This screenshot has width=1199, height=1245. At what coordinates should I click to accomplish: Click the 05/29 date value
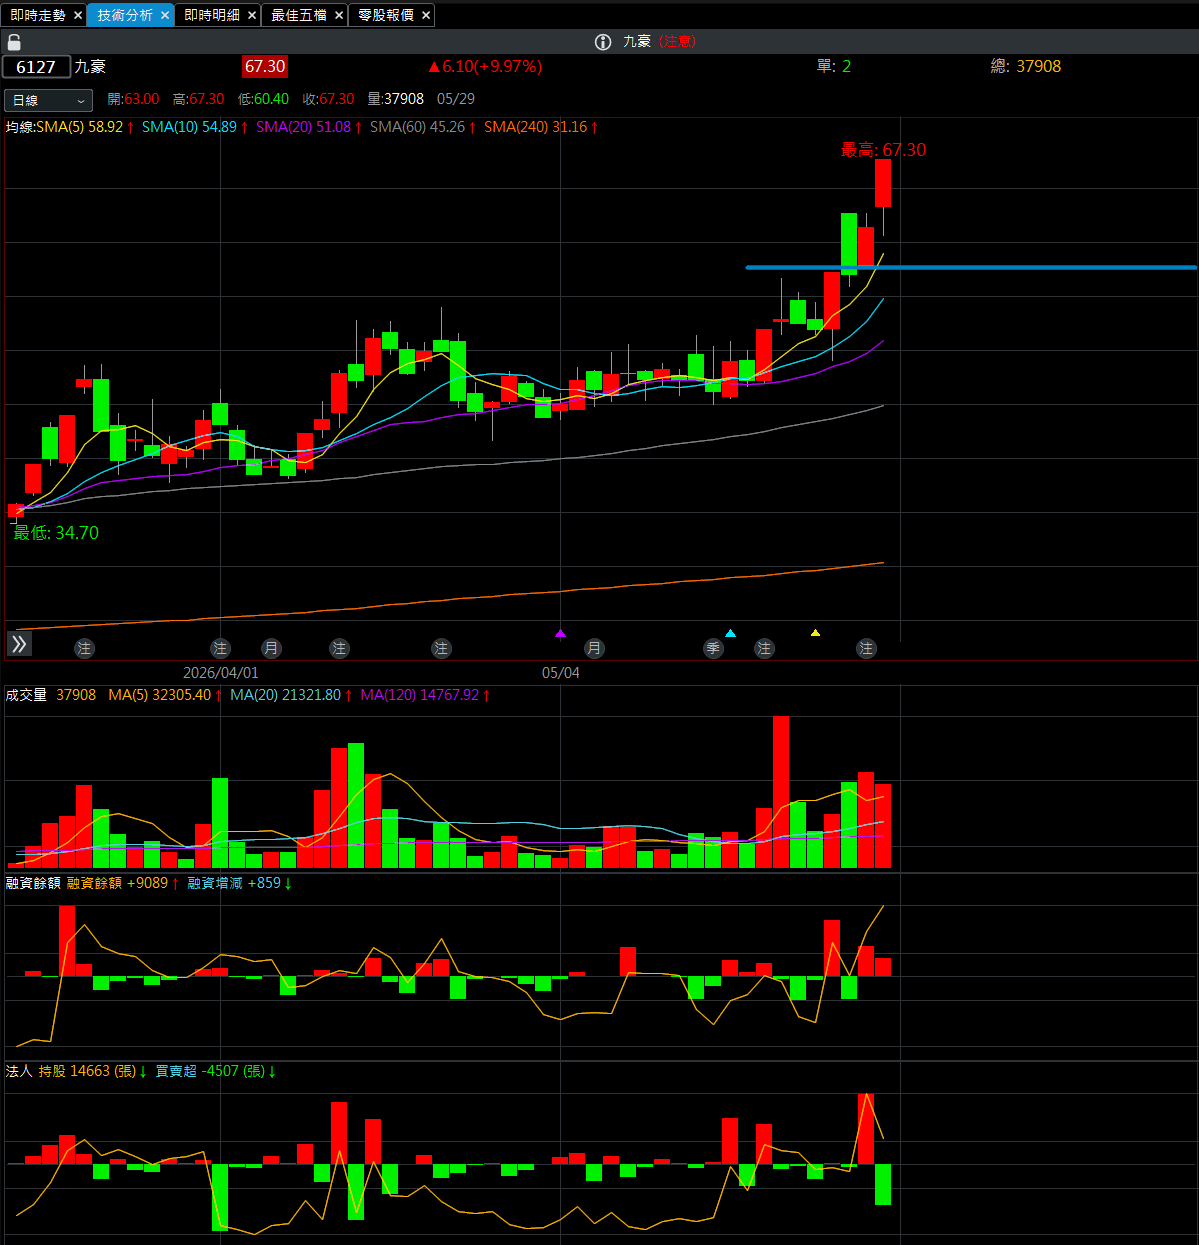(x=456, y=99)
